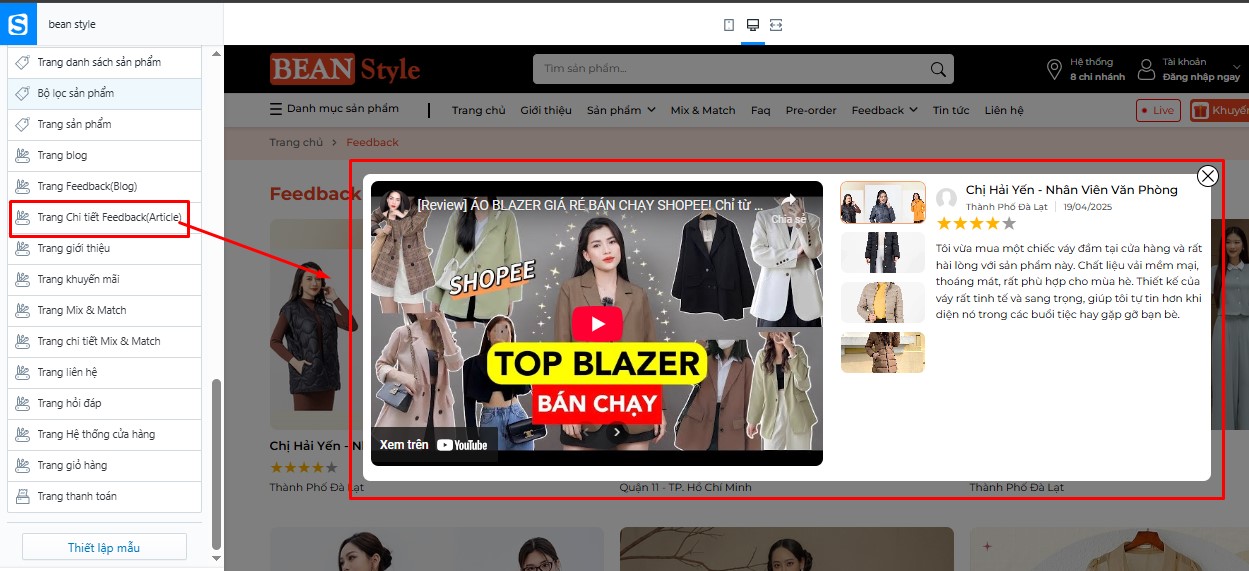The width and height of the screenshot is (1249, 571).
Task: Click the account user icon
Action: pos(1147,69)
